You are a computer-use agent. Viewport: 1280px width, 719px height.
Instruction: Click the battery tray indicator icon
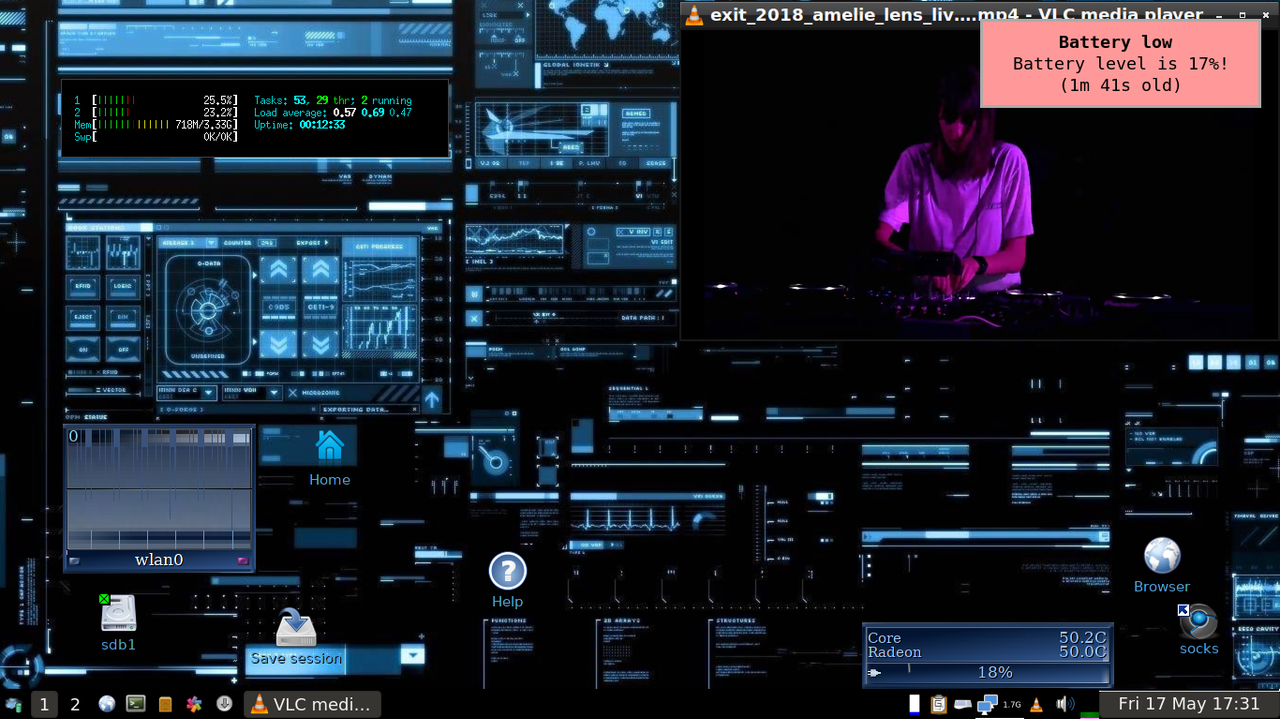coord(914,704)
